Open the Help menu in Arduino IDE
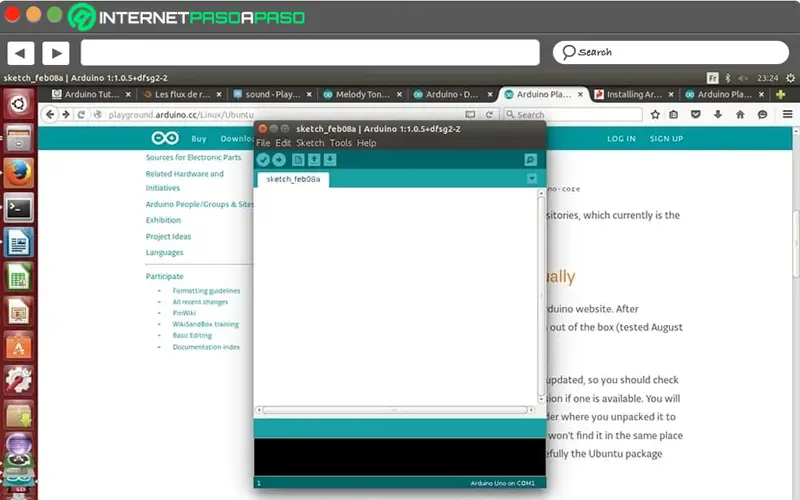The width and height of the screenshot is (800, 500). pyautogui.click(x=366, y=143)
